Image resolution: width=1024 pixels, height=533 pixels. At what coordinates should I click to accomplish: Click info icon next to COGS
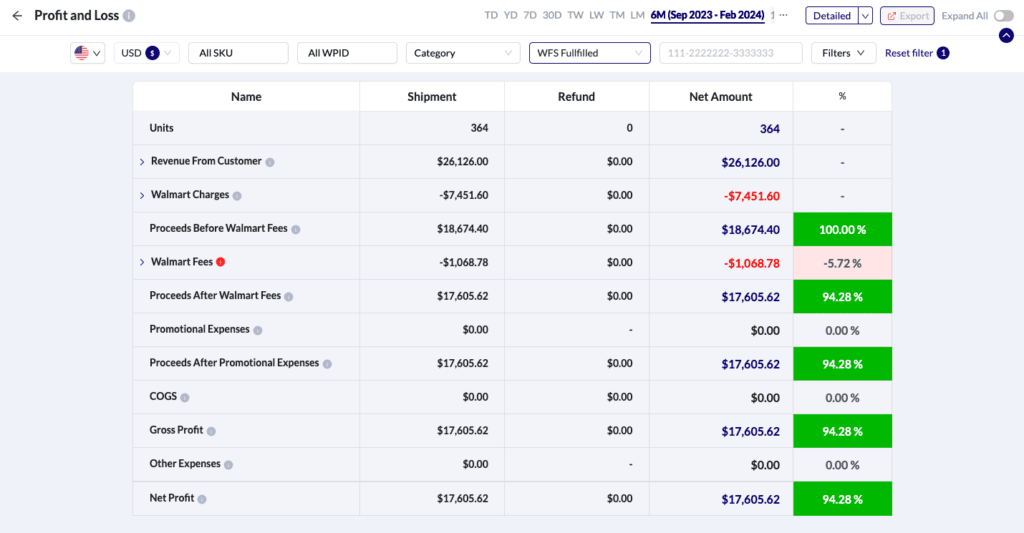pos(185,397)
